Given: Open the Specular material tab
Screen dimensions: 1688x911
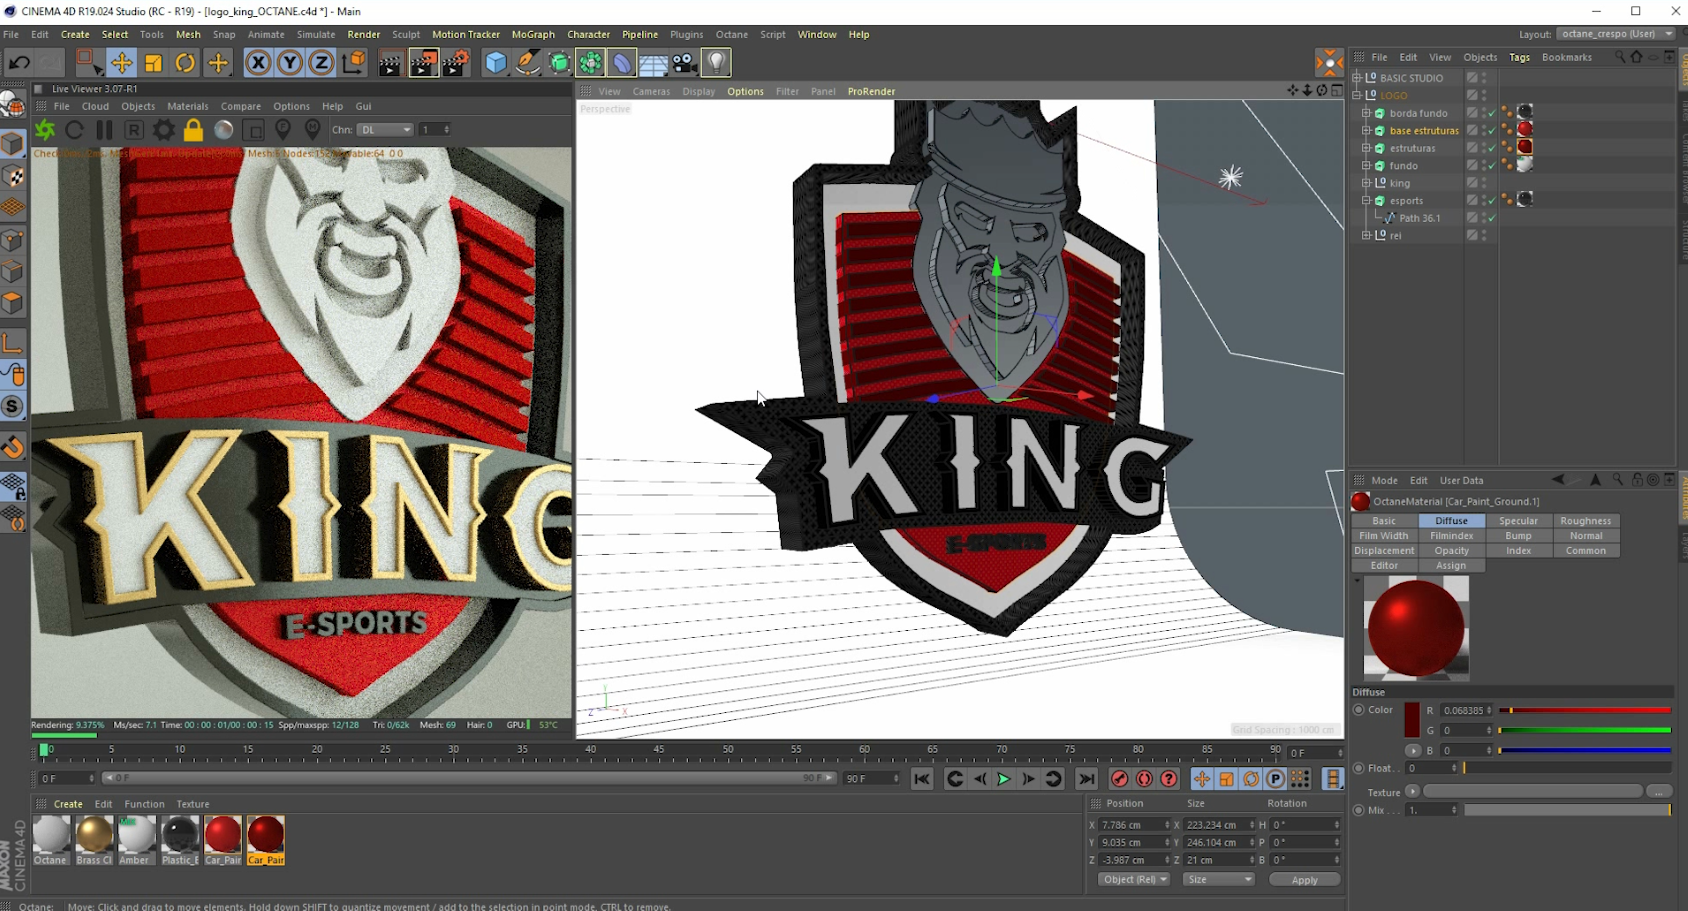Looking at the screenshot, I should pos(1518,521).
